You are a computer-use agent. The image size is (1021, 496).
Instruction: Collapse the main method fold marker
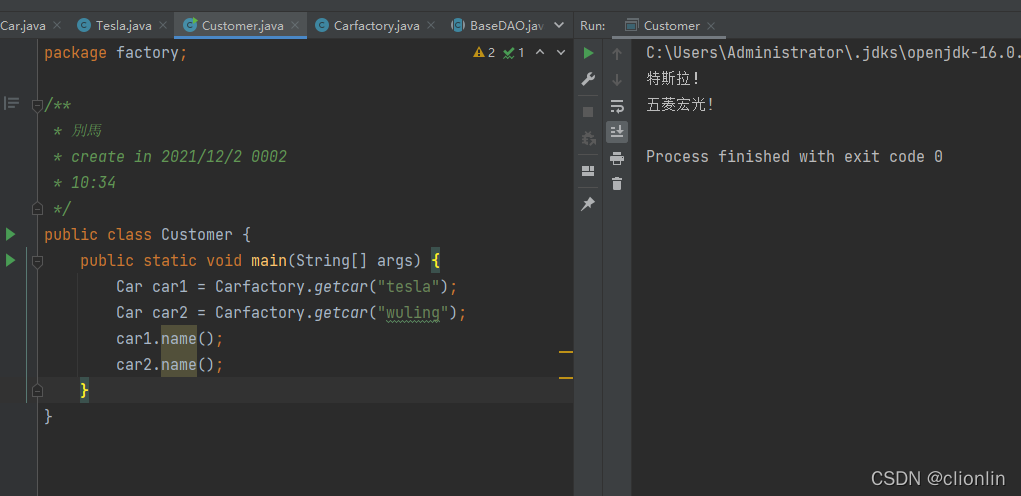pos(37,261)
